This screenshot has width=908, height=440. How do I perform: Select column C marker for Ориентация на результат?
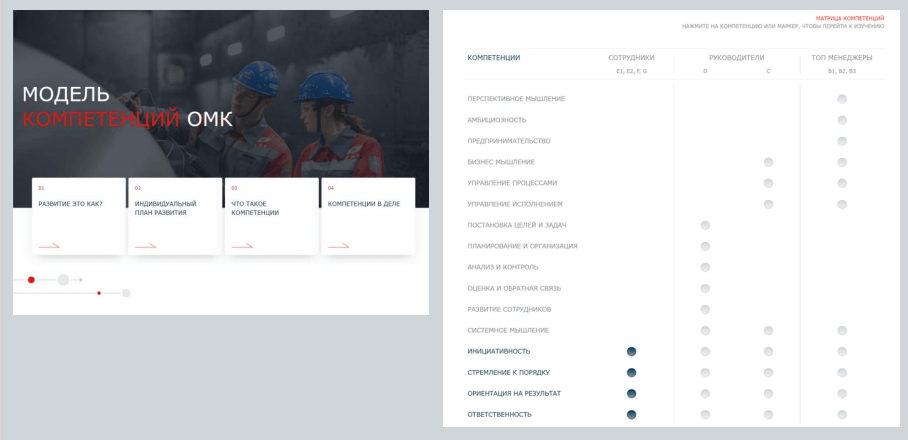click(768, 394)
